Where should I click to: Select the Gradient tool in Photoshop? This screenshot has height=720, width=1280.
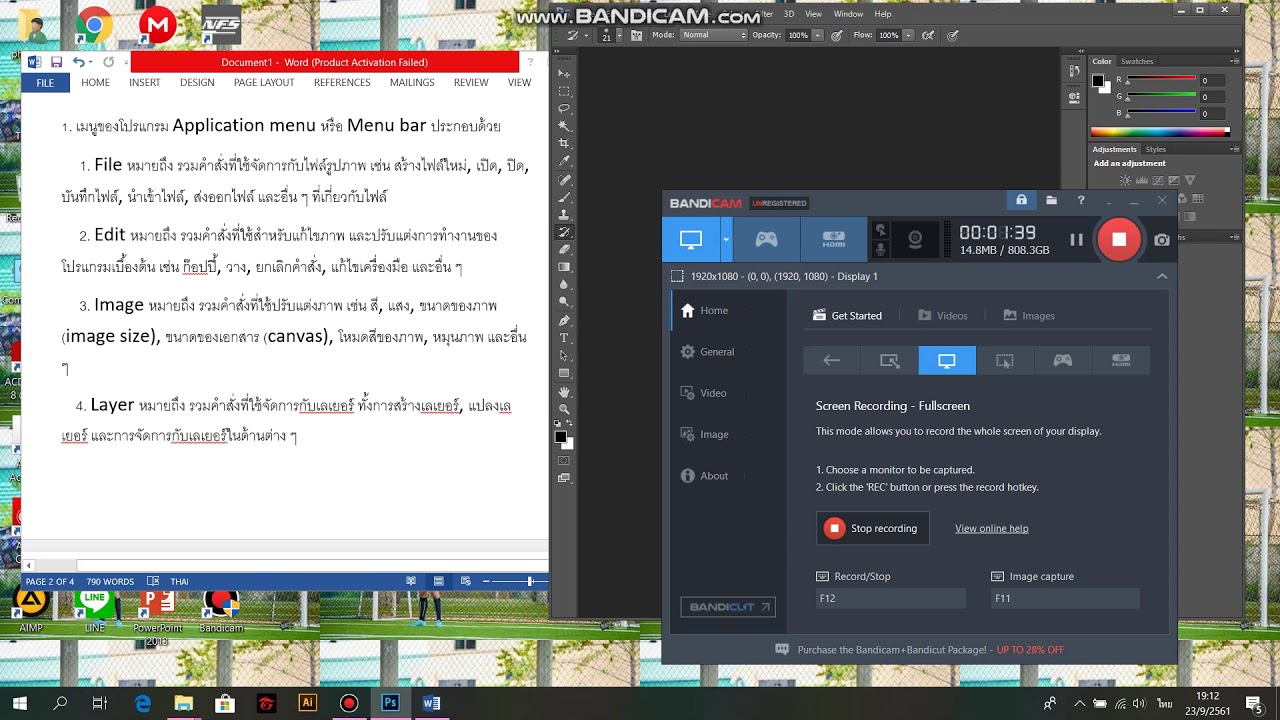[564, 267]
